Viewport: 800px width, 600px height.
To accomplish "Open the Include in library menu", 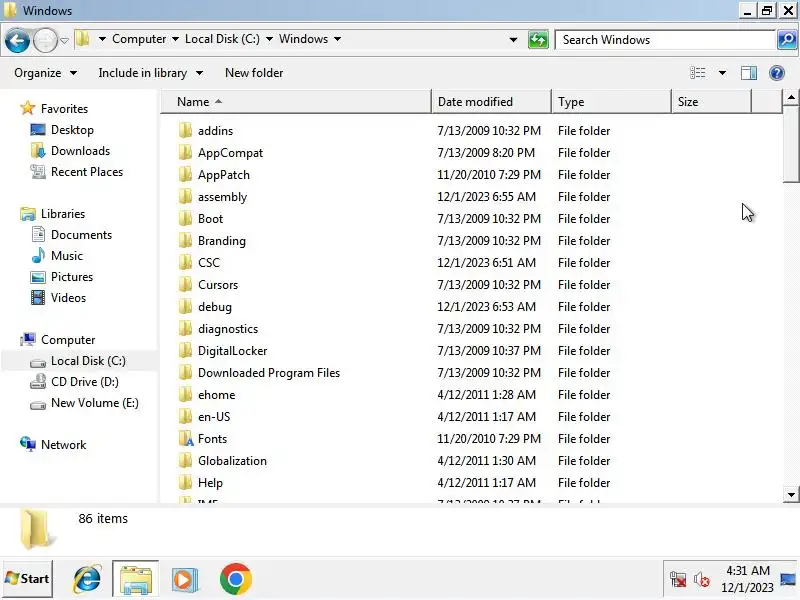I will coord(151,73).
